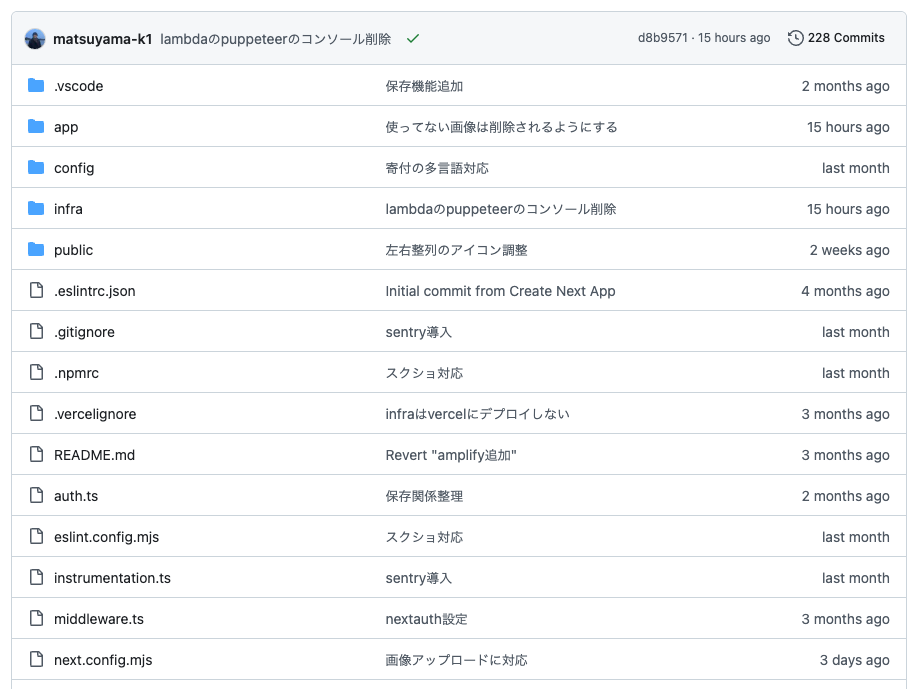Click the blue .vscode folder icon

coord(35,86)
